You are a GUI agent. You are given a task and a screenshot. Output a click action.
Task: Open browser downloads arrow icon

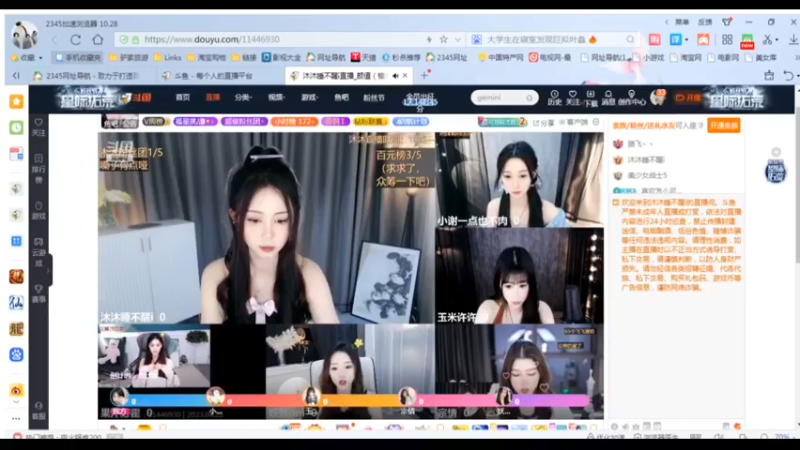click(x=793, y=39)
